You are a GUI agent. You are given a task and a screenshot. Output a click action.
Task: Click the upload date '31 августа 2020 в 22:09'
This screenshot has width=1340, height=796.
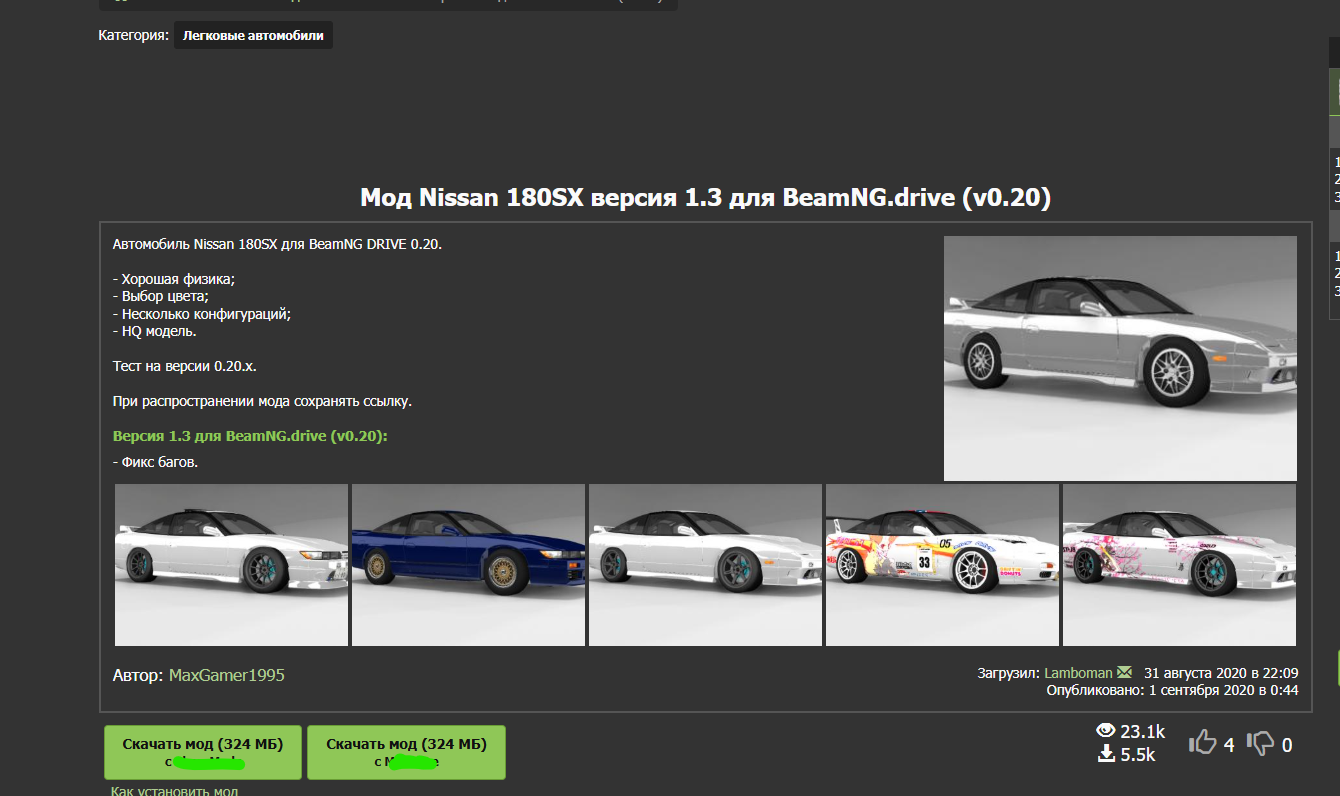[1221, 673]
